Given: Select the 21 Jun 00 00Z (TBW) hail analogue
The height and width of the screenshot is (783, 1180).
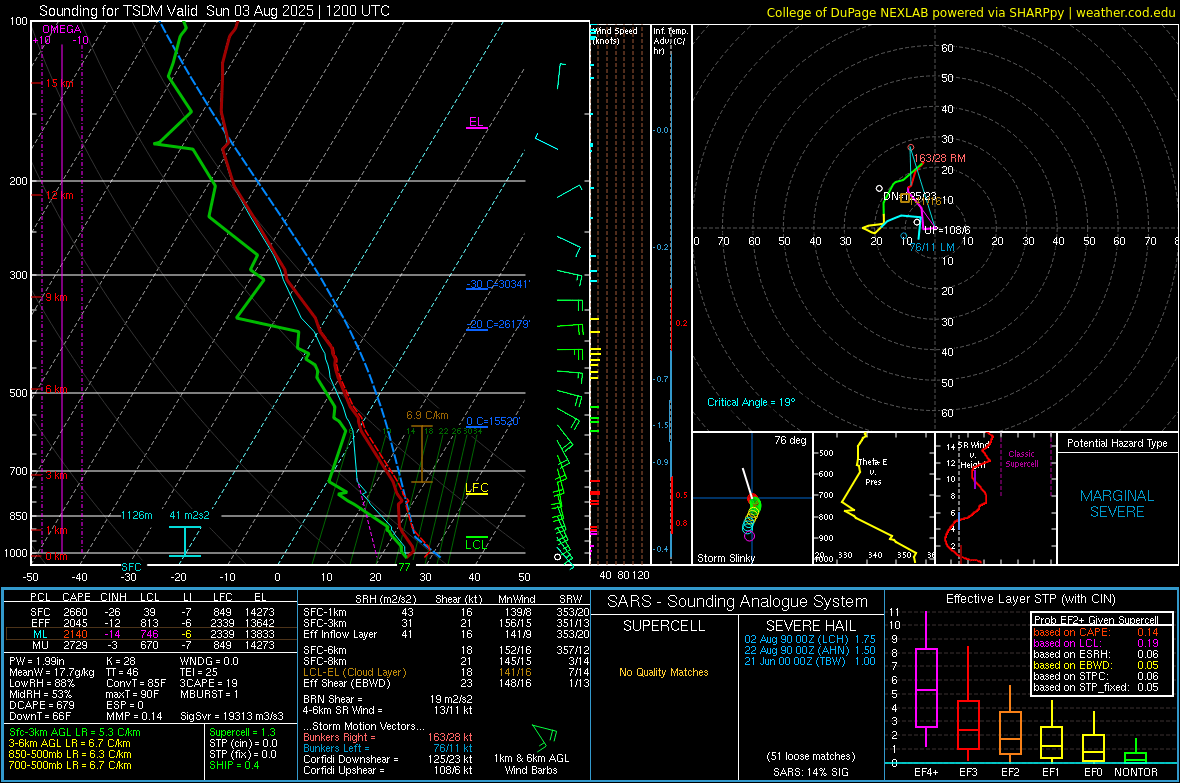Looking at the screenshot, I should (x=810, y=661).
